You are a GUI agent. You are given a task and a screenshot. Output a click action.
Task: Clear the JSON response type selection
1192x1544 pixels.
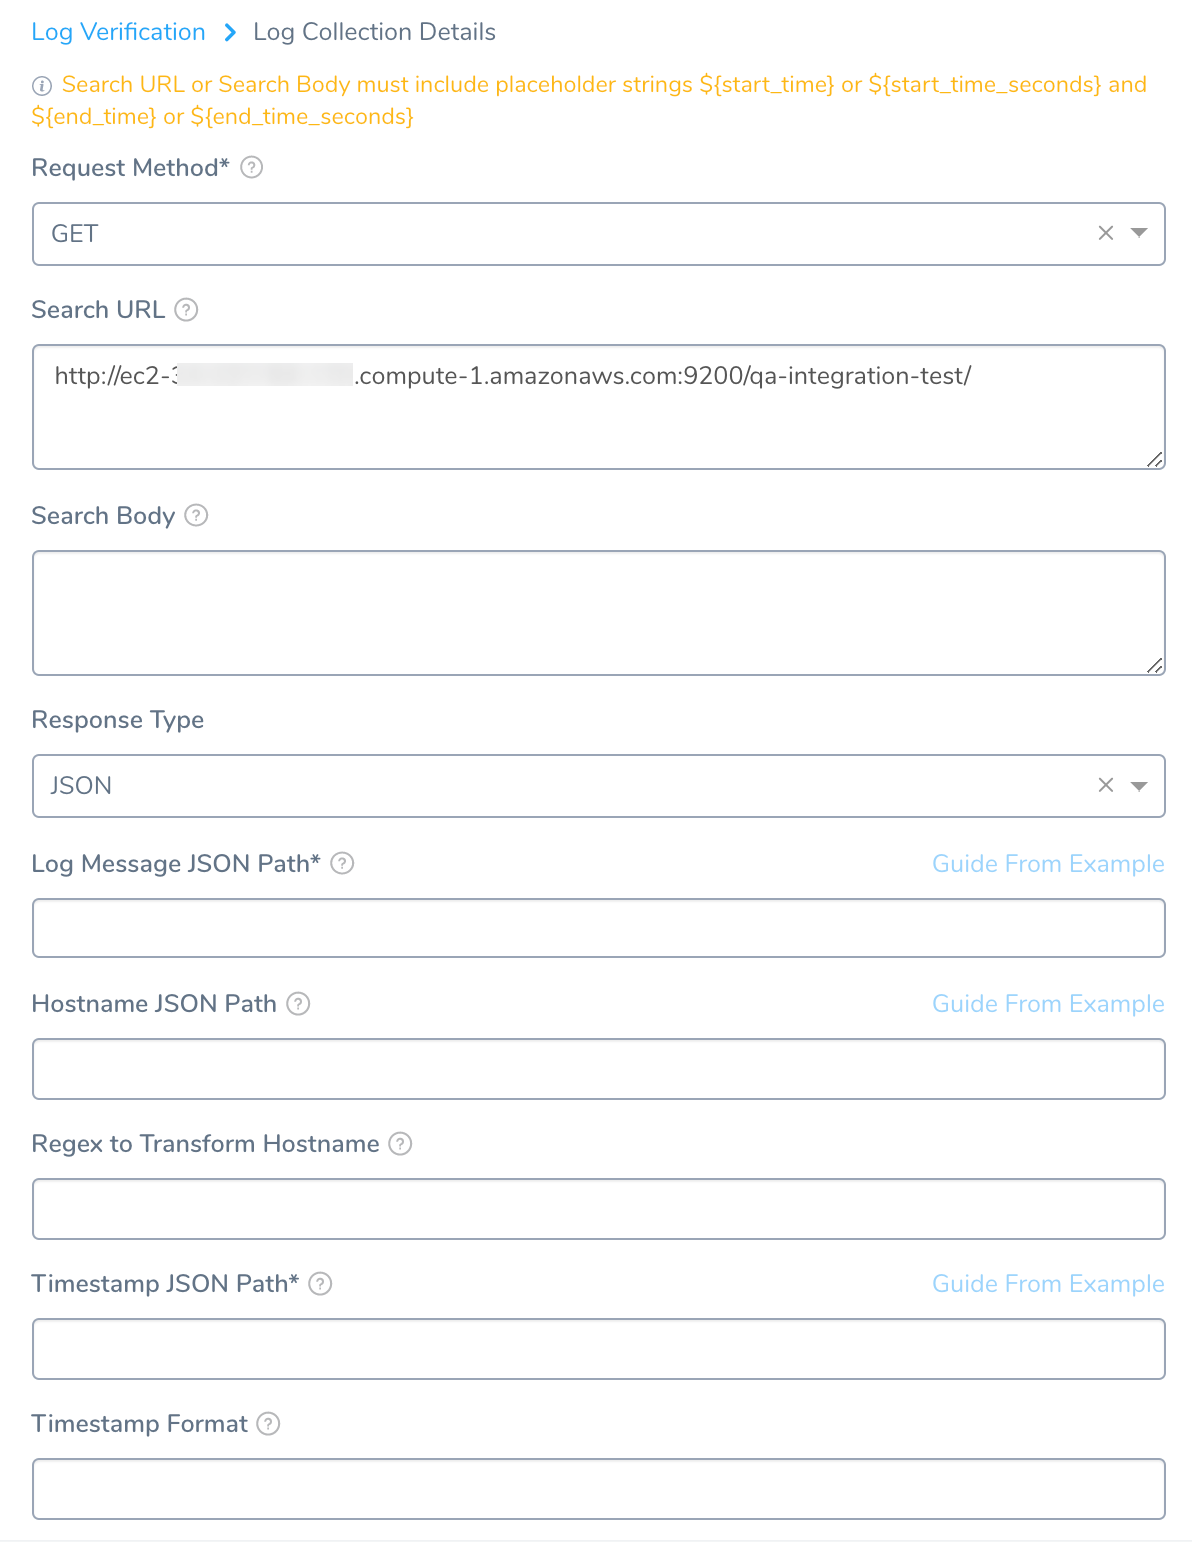(x=1106, y=785)
